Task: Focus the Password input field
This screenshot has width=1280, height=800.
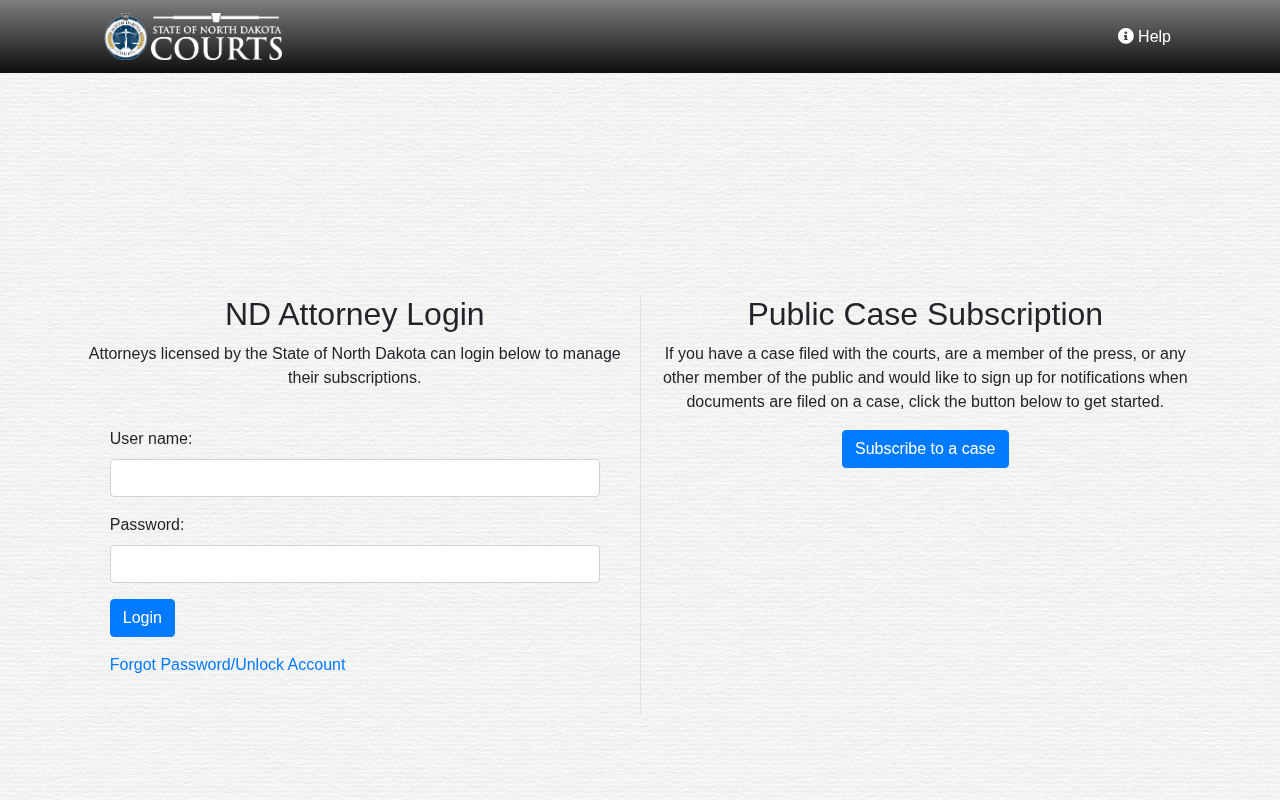Action: 355,564
